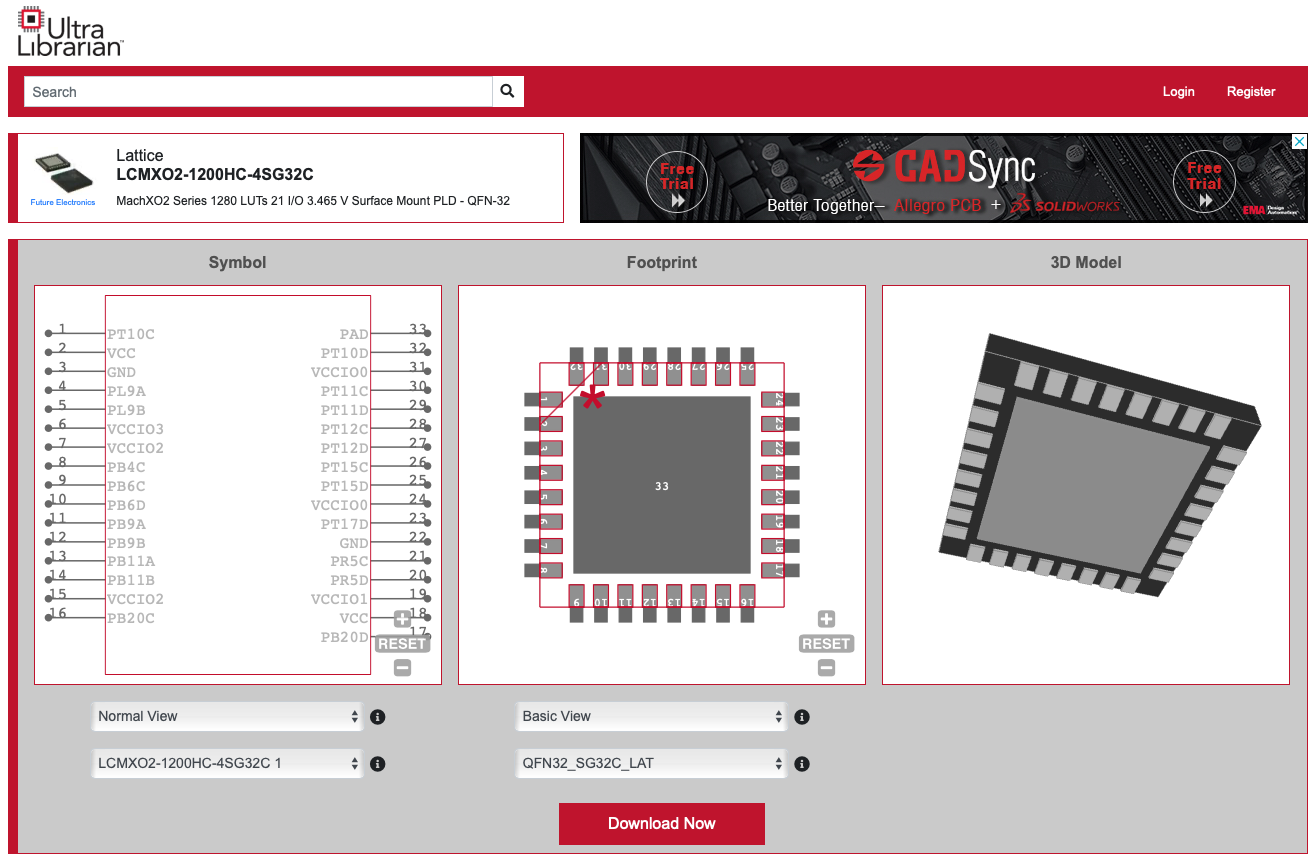Open the Normal View dropdown
The width and height of the screenshot is (1313, 860).
click(x=228, y=716)
